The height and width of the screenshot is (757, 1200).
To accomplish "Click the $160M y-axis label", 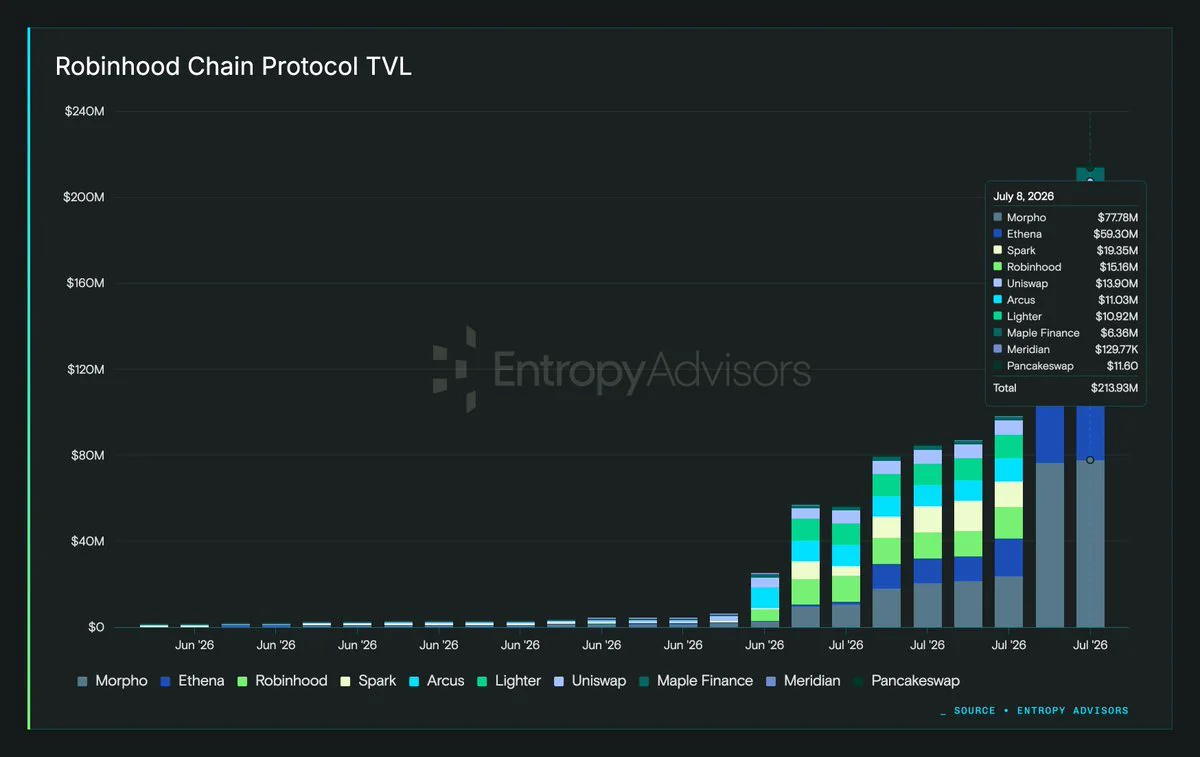I will [84, 283].
